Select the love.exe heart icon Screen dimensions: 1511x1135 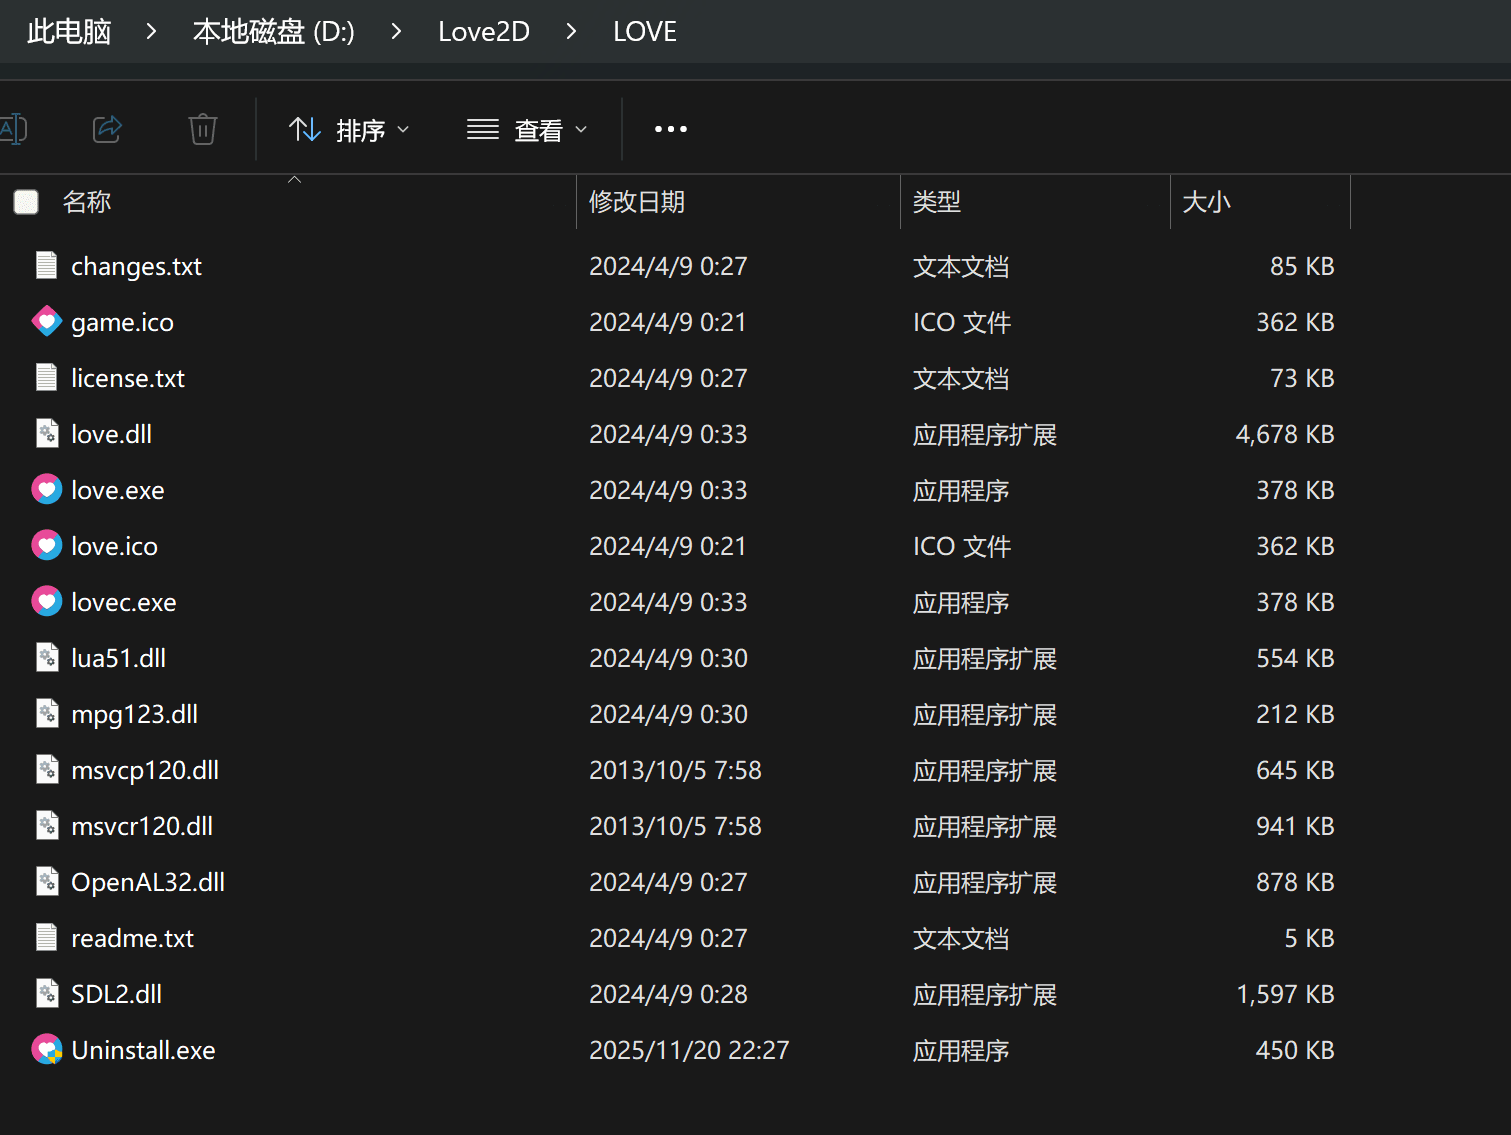pos(47,490)
